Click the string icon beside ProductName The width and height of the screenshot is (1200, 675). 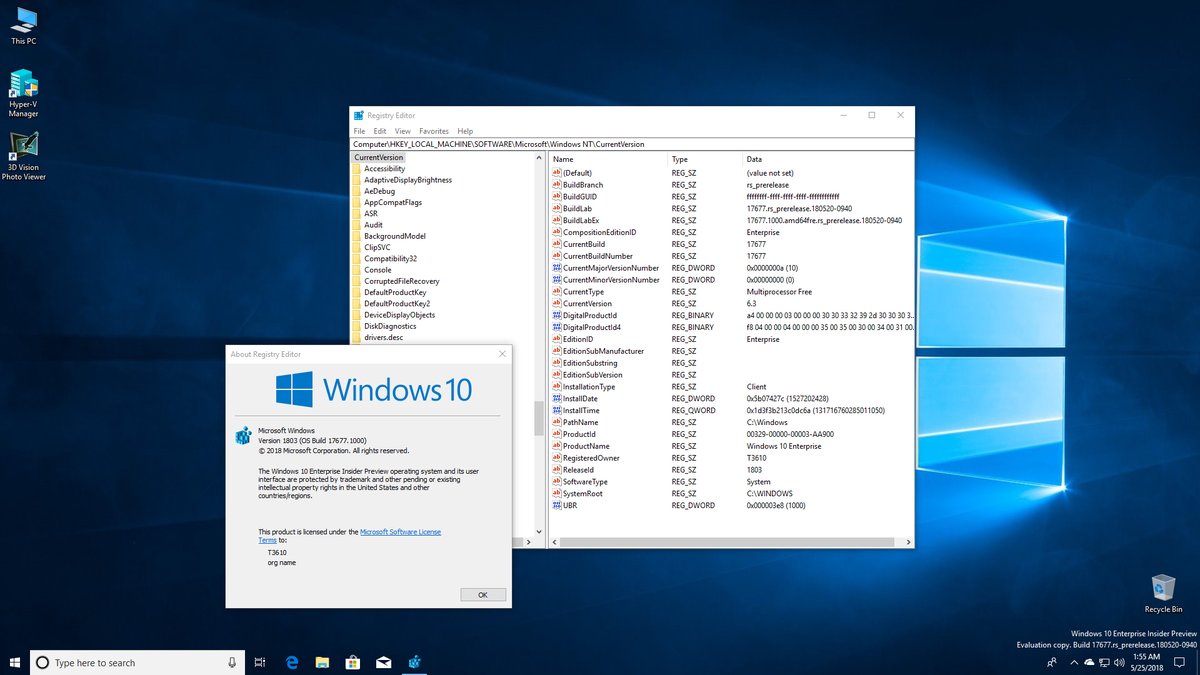pos(557,446)
